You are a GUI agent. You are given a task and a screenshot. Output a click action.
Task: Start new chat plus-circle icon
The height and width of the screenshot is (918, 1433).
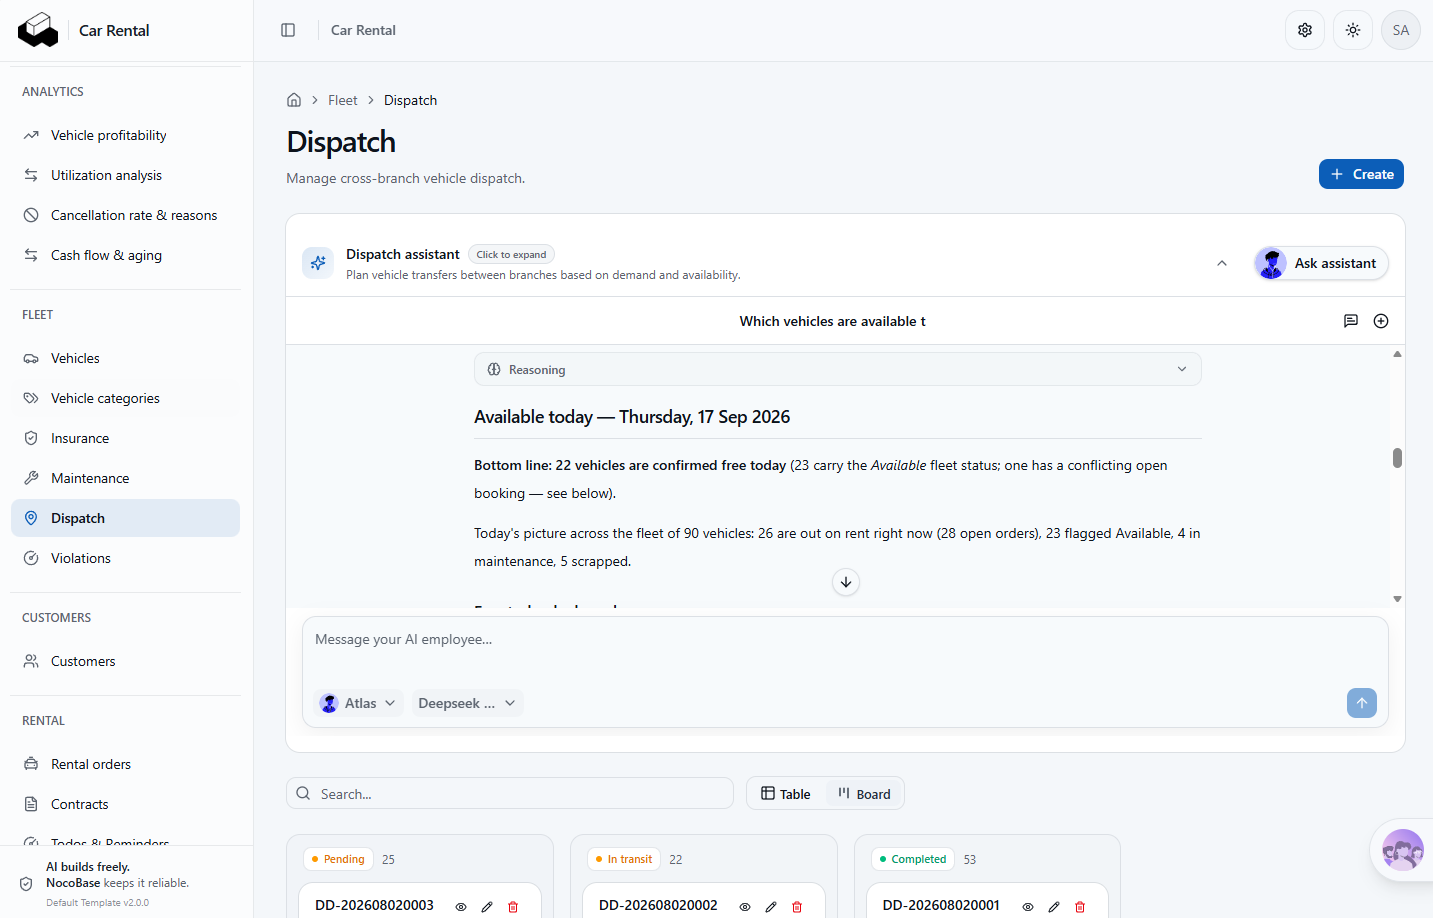[1381, 321]
